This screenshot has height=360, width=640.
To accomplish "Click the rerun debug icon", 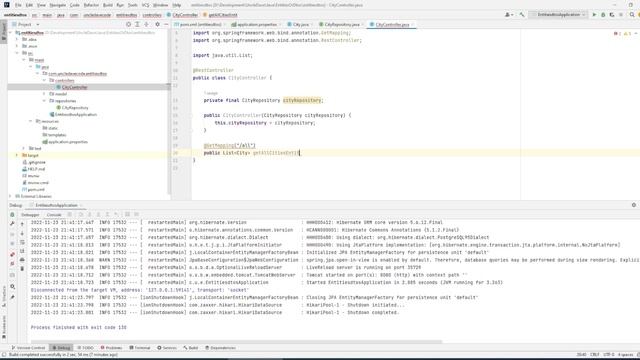I will pyautogui.click(x=12, y=215).
